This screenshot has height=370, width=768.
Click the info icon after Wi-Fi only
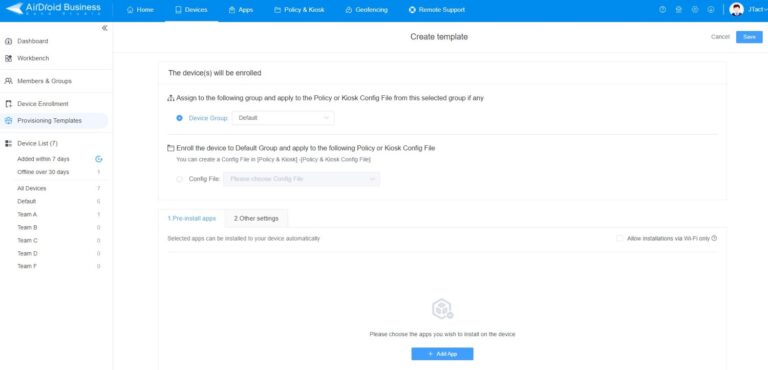(714, 238)
